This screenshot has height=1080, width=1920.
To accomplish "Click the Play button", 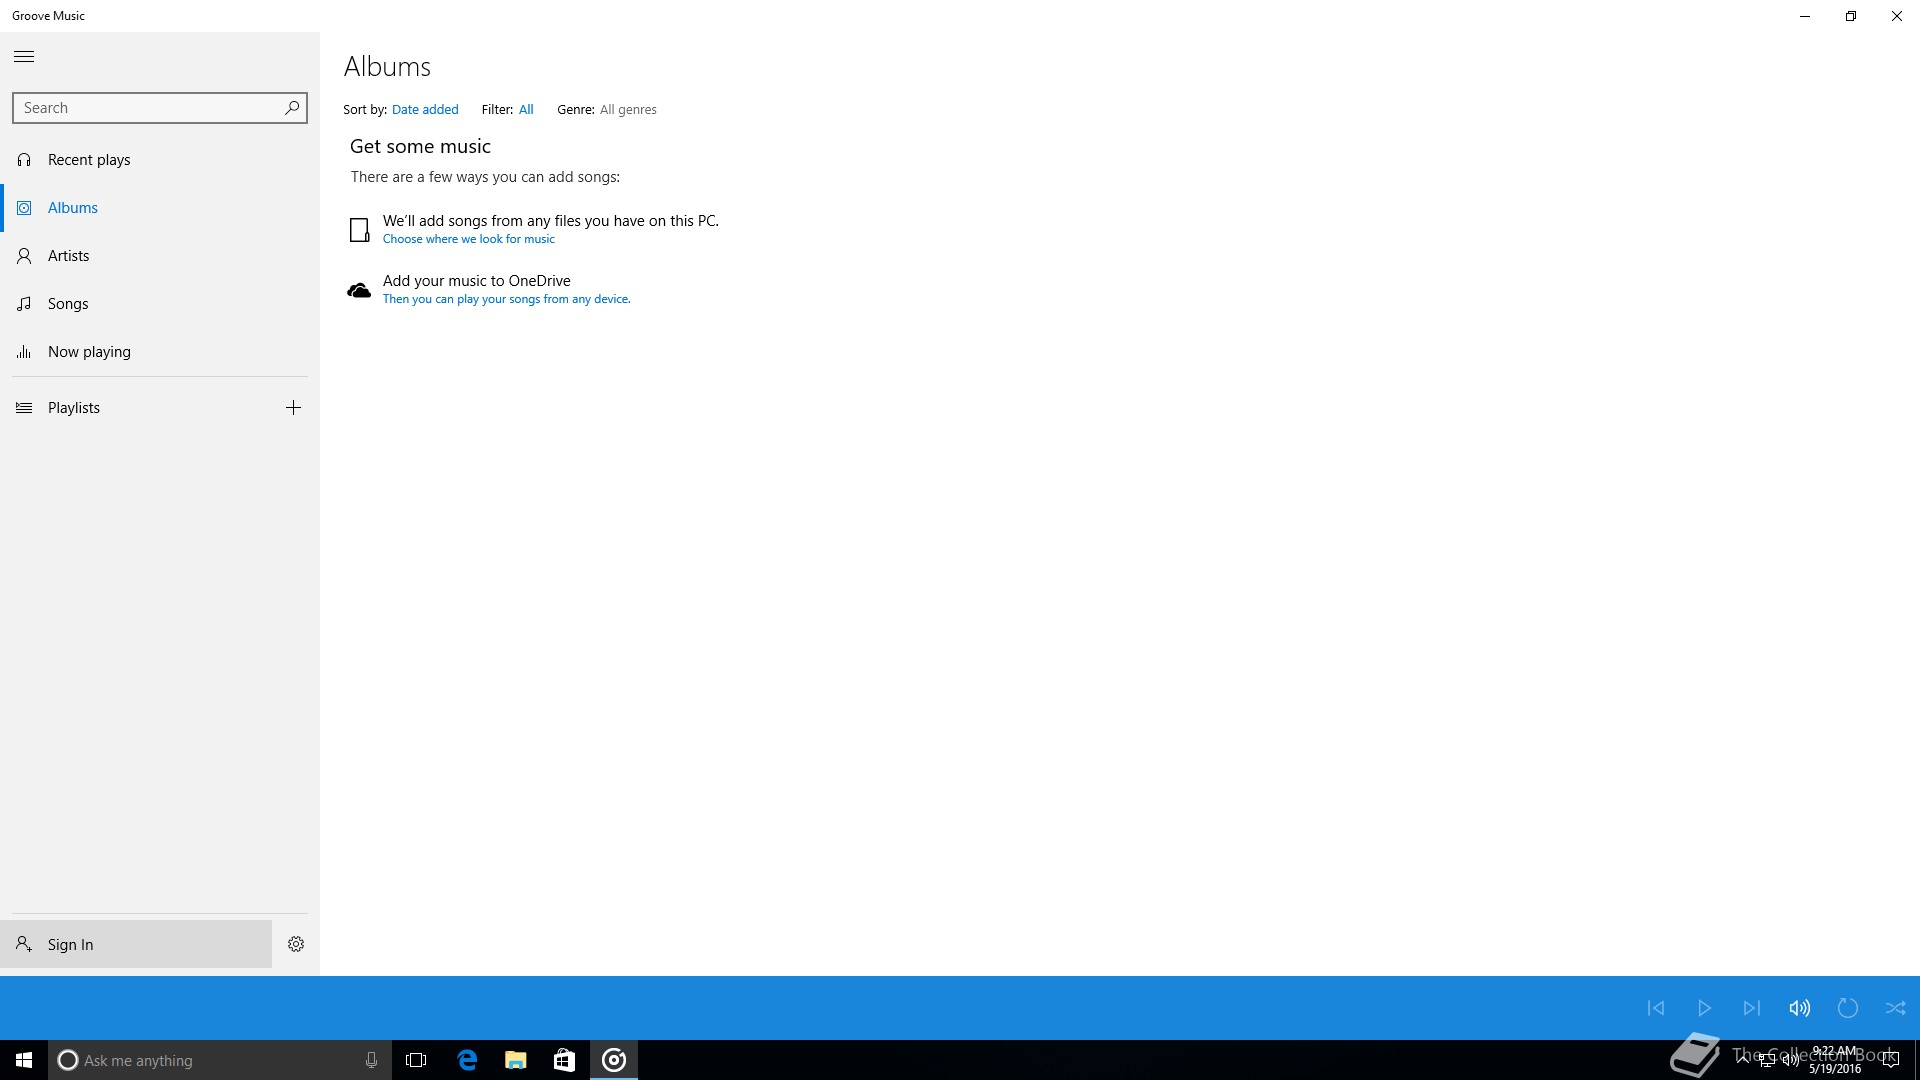I will pyautogui.click(x=1704, y=1008).
